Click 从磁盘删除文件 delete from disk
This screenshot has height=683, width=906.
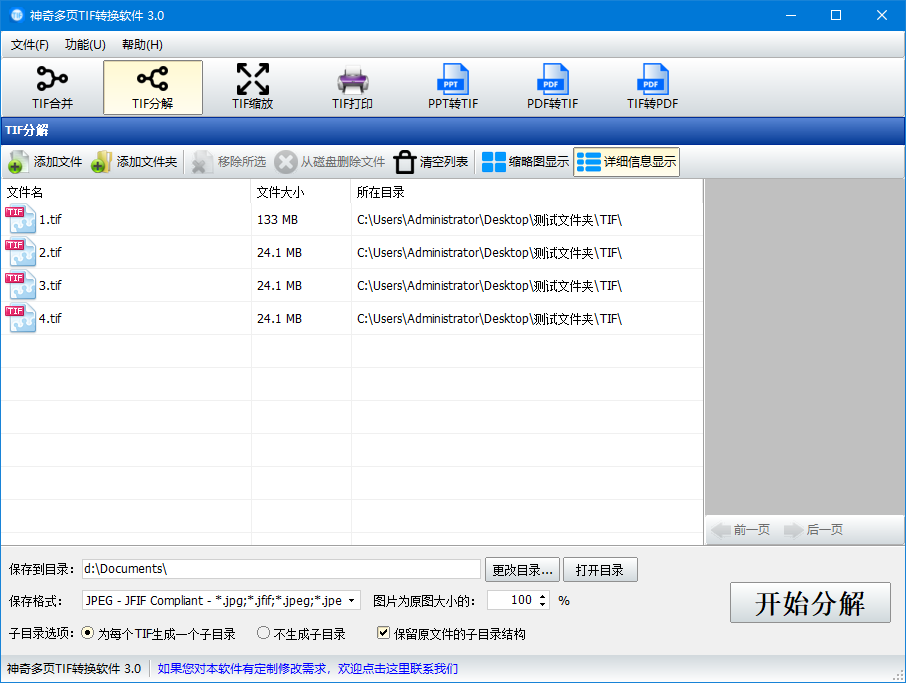click(x=330, y=162)
